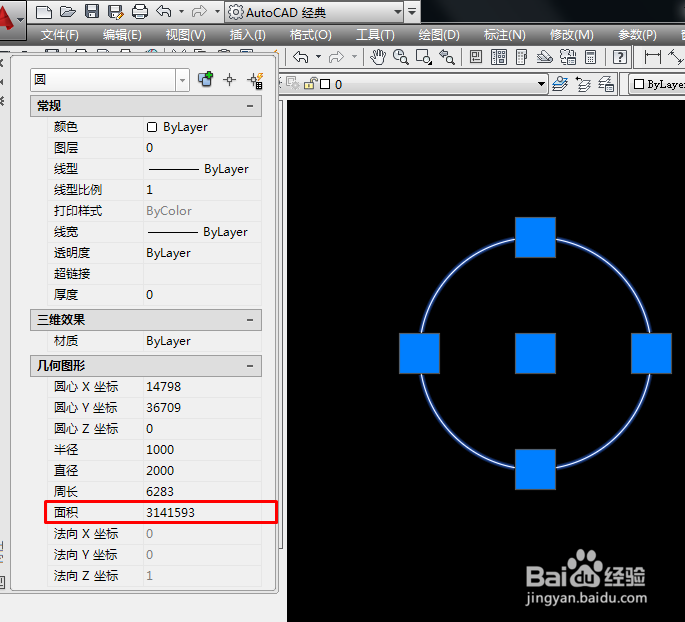685x622 pixels.
Task: Open the undo history dropdown in quick access
Action: click(x=181, y=12)
